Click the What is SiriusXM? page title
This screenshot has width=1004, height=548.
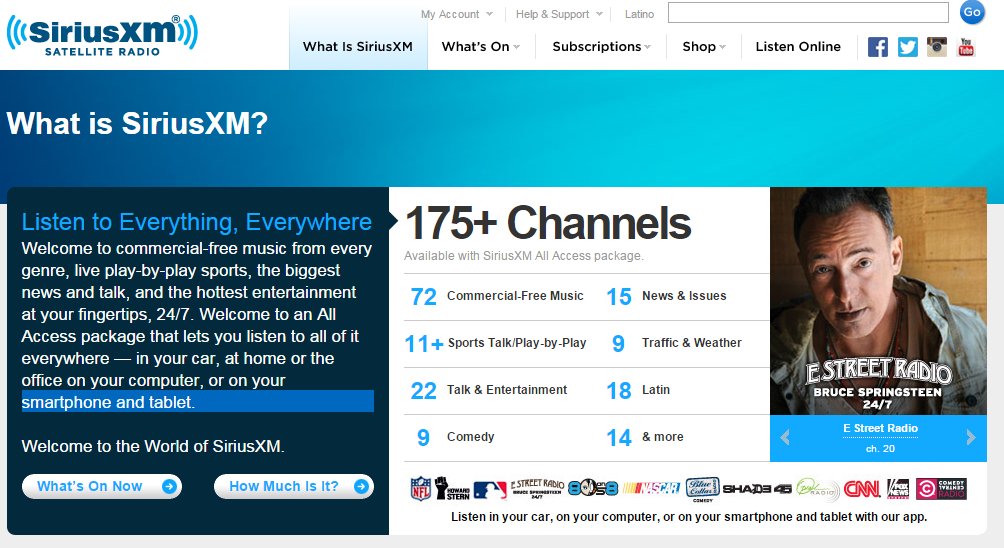point(137,124)
